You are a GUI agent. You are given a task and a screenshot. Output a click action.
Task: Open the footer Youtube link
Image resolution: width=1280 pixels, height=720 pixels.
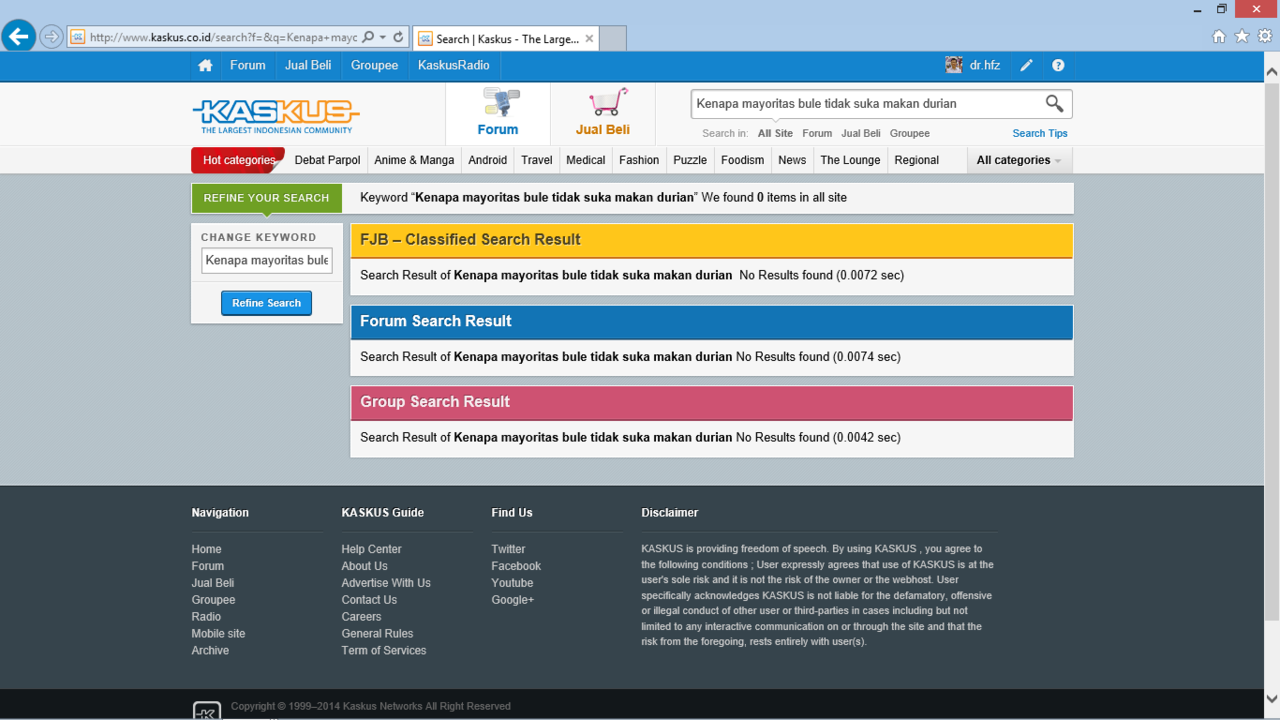coord(512,583)
